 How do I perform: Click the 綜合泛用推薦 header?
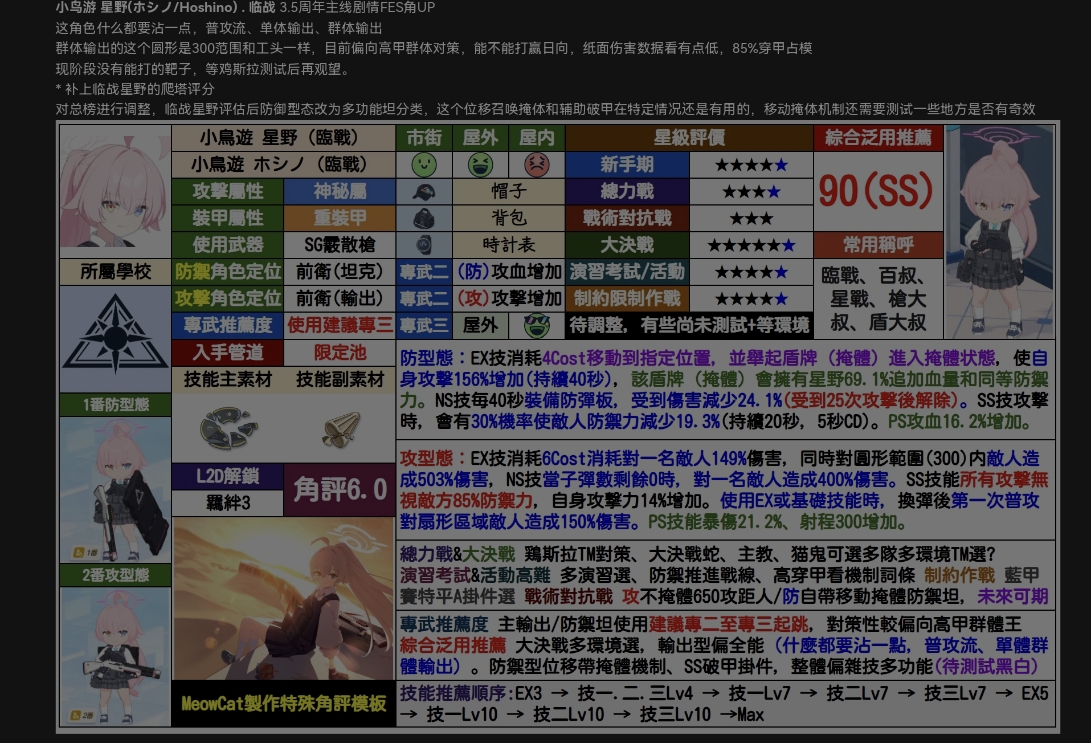878,138
